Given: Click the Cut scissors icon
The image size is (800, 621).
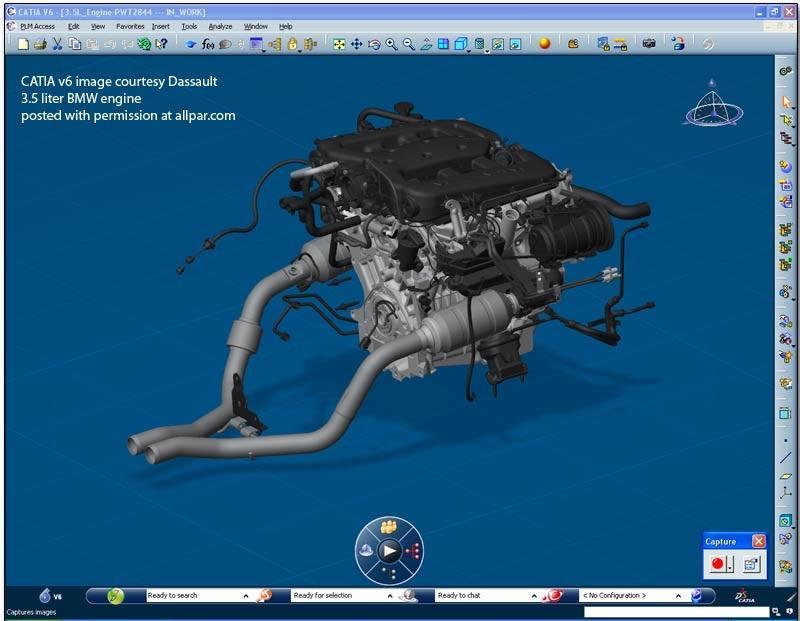Looking at the screenshot, I should point(57,44).
